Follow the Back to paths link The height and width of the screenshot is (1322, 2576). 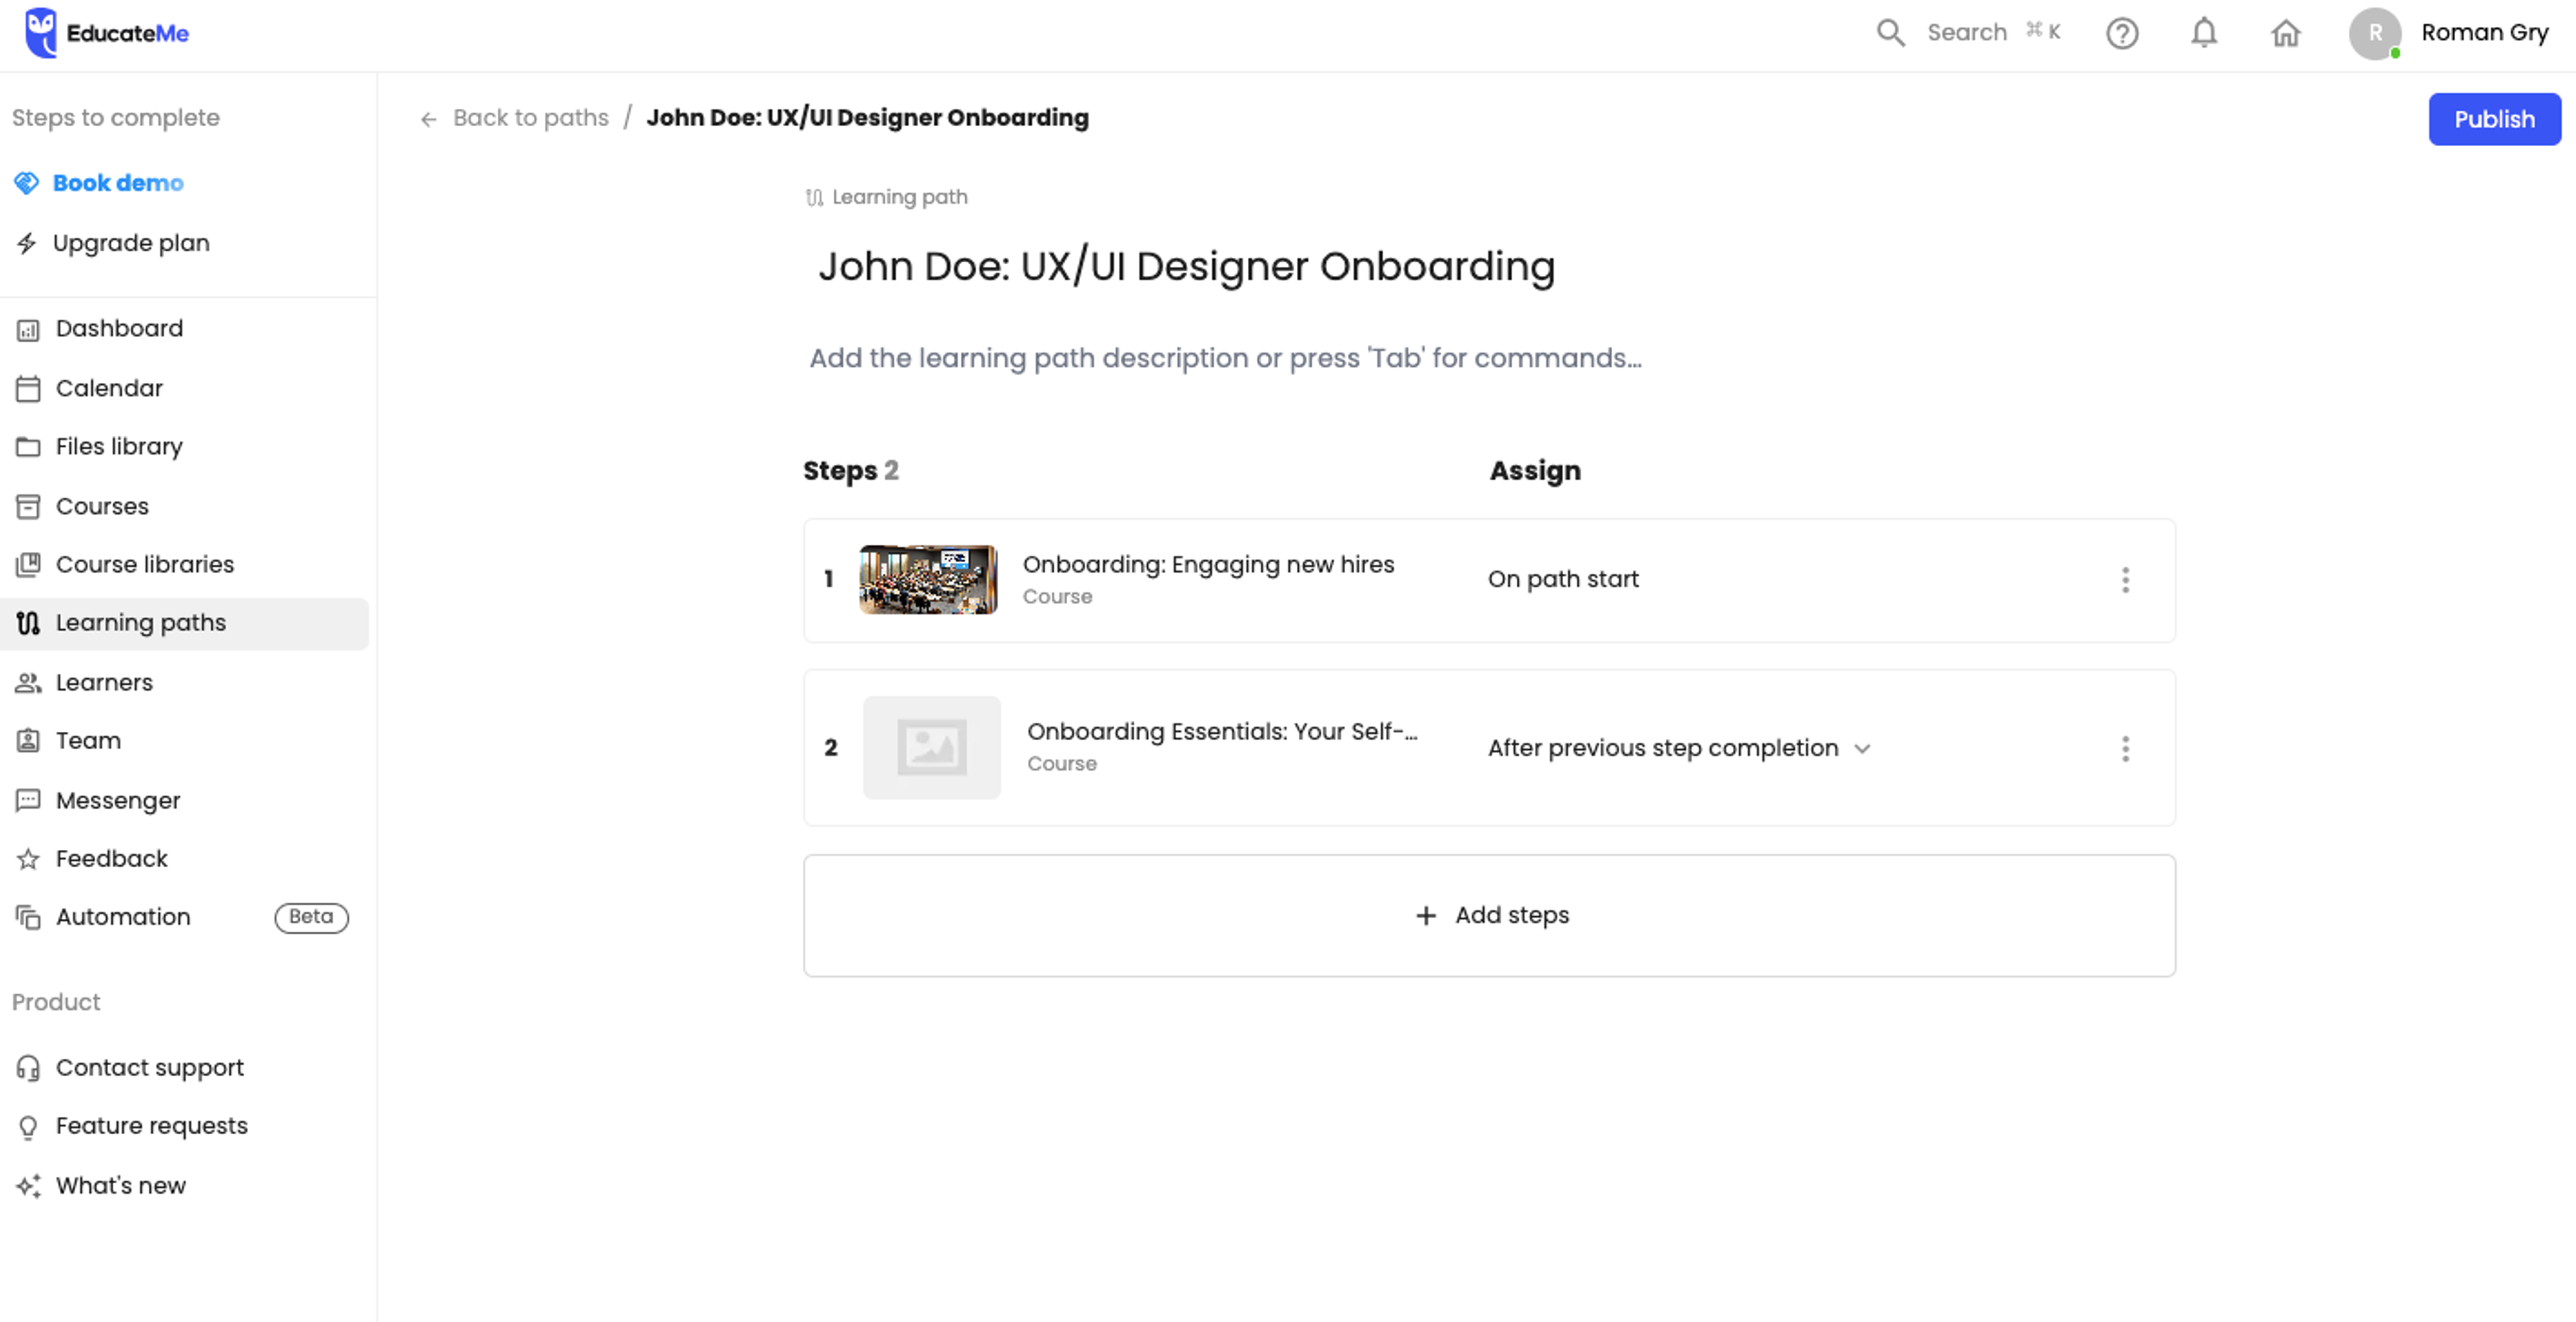point(531,118)
